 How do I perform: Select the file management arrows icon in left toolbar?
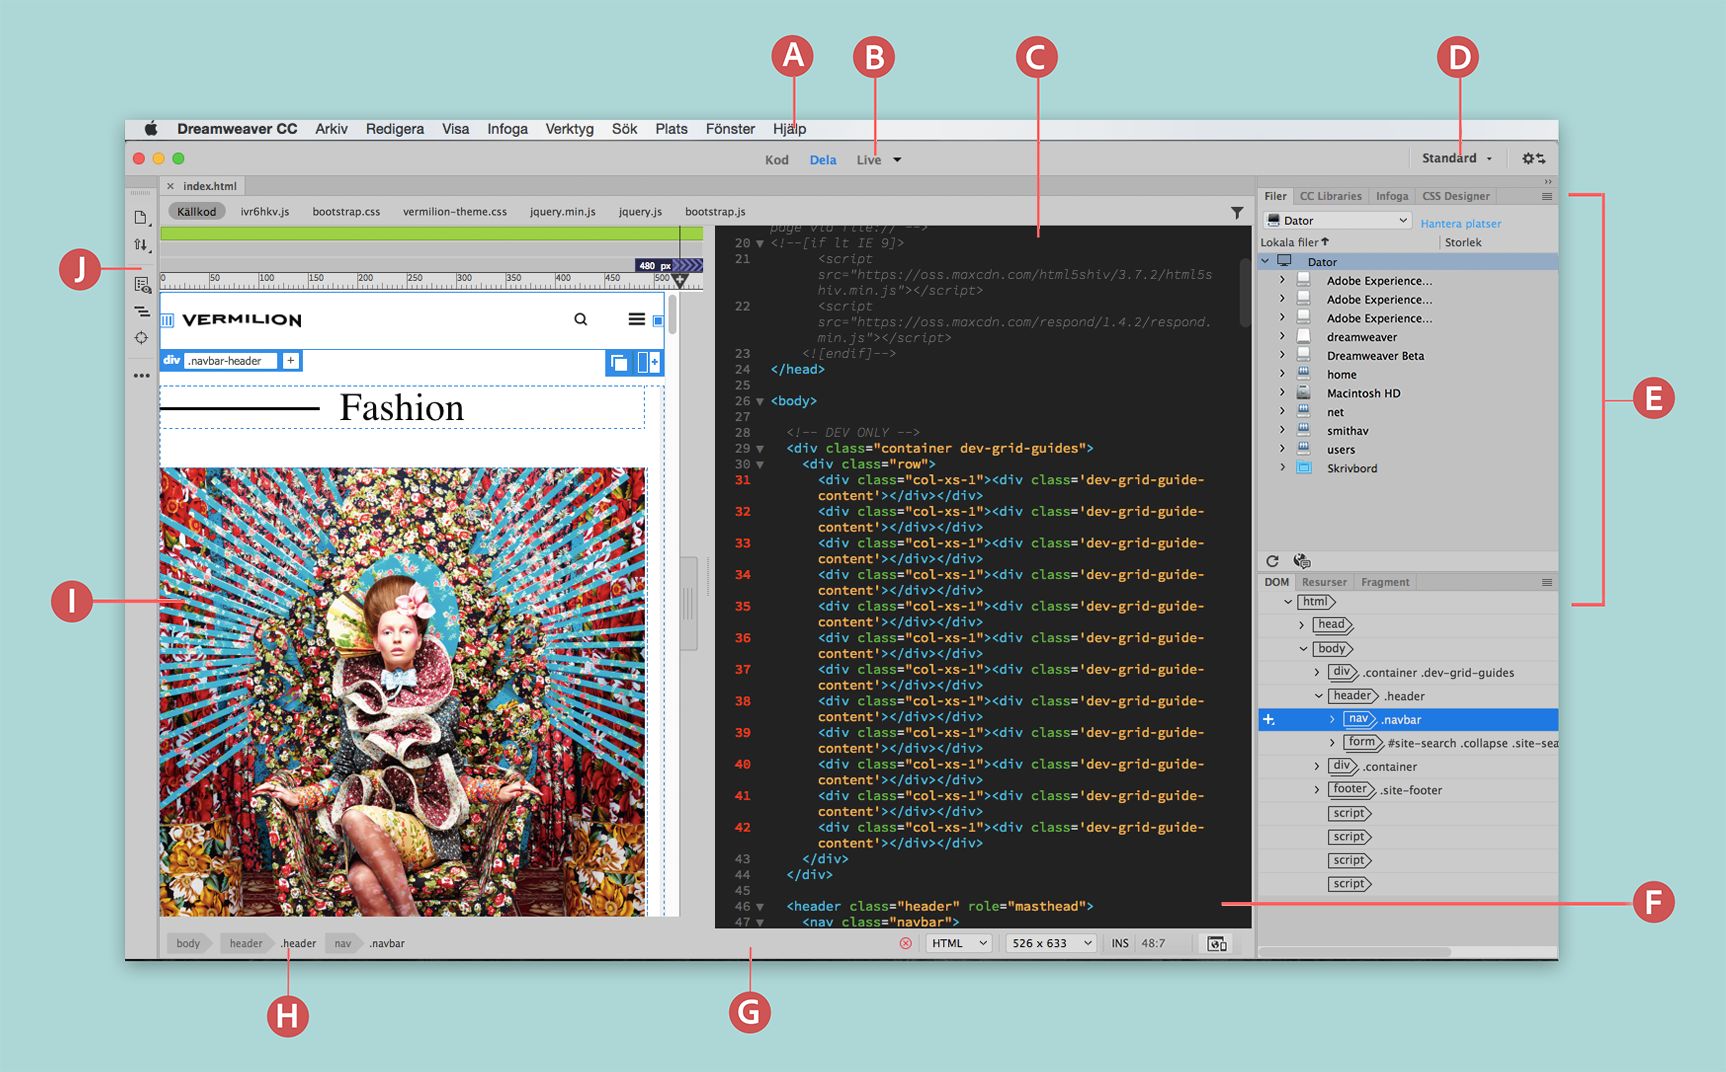pyautogui.click(x=141, y=243)
